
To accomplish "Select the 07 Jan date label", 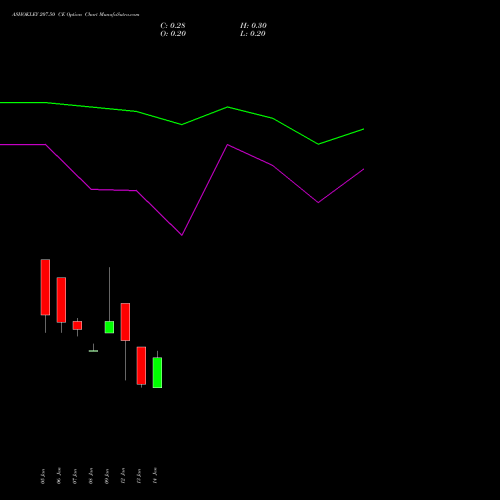I will [x=75, y=476].
